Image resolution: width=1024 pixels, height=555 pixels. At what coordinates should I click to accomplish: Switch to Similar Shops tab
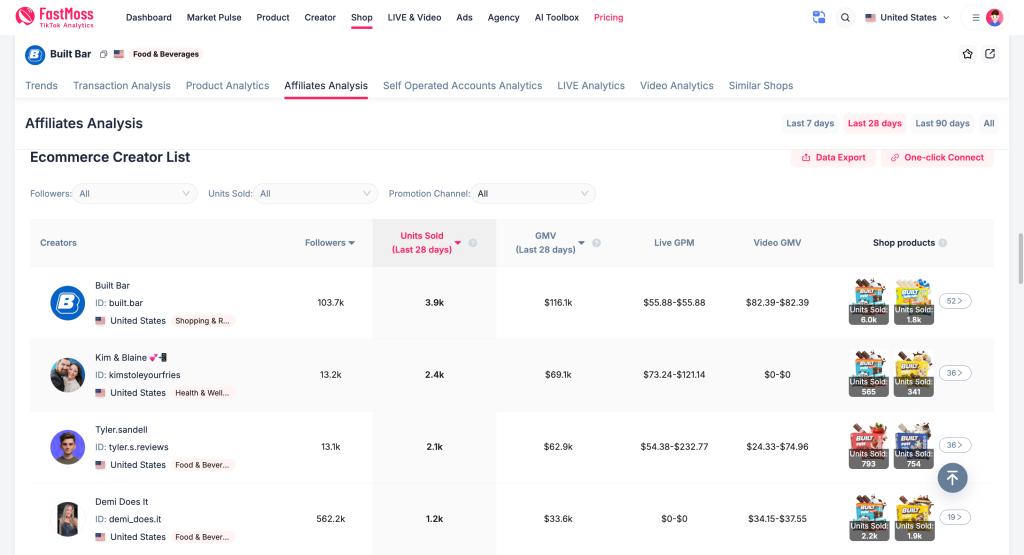(761, 86)
